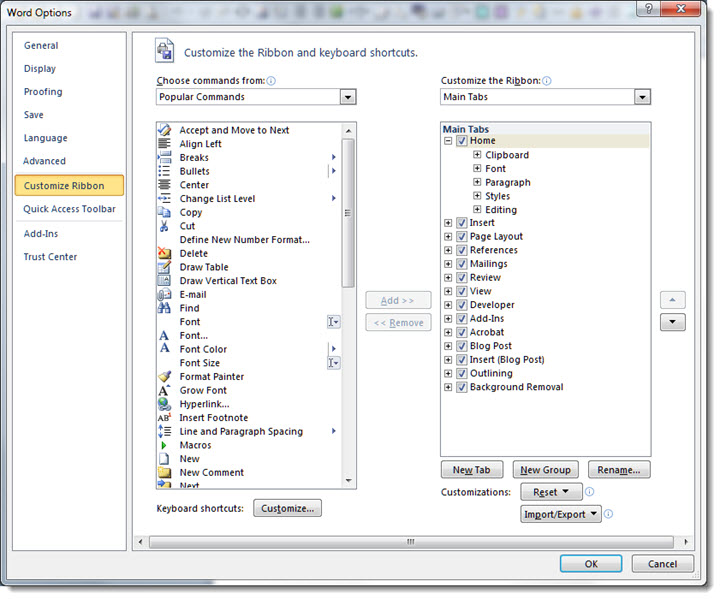Toggle the Review tab checkbox
The width and height of the screenshot is (720, 599).
[x=462, y=277]
